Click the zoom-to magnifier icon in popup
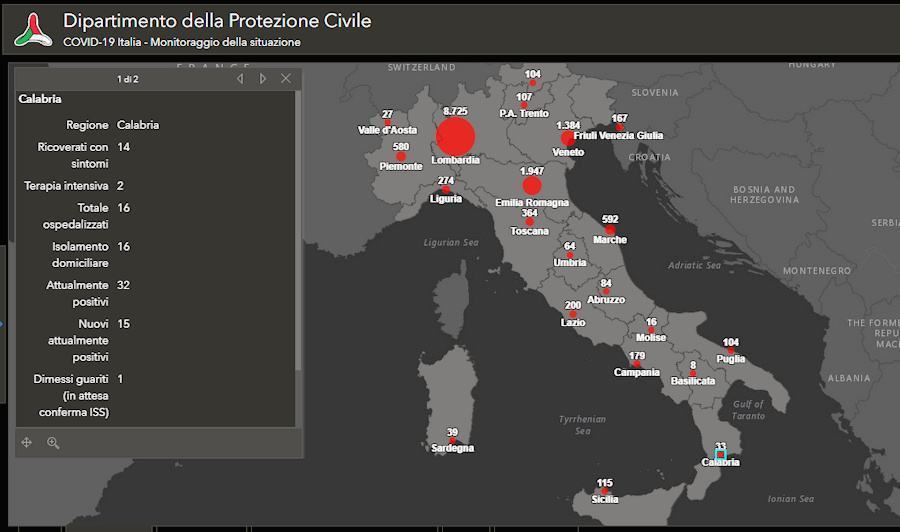This screenshot has width=900, height=532. pos(53,442)
